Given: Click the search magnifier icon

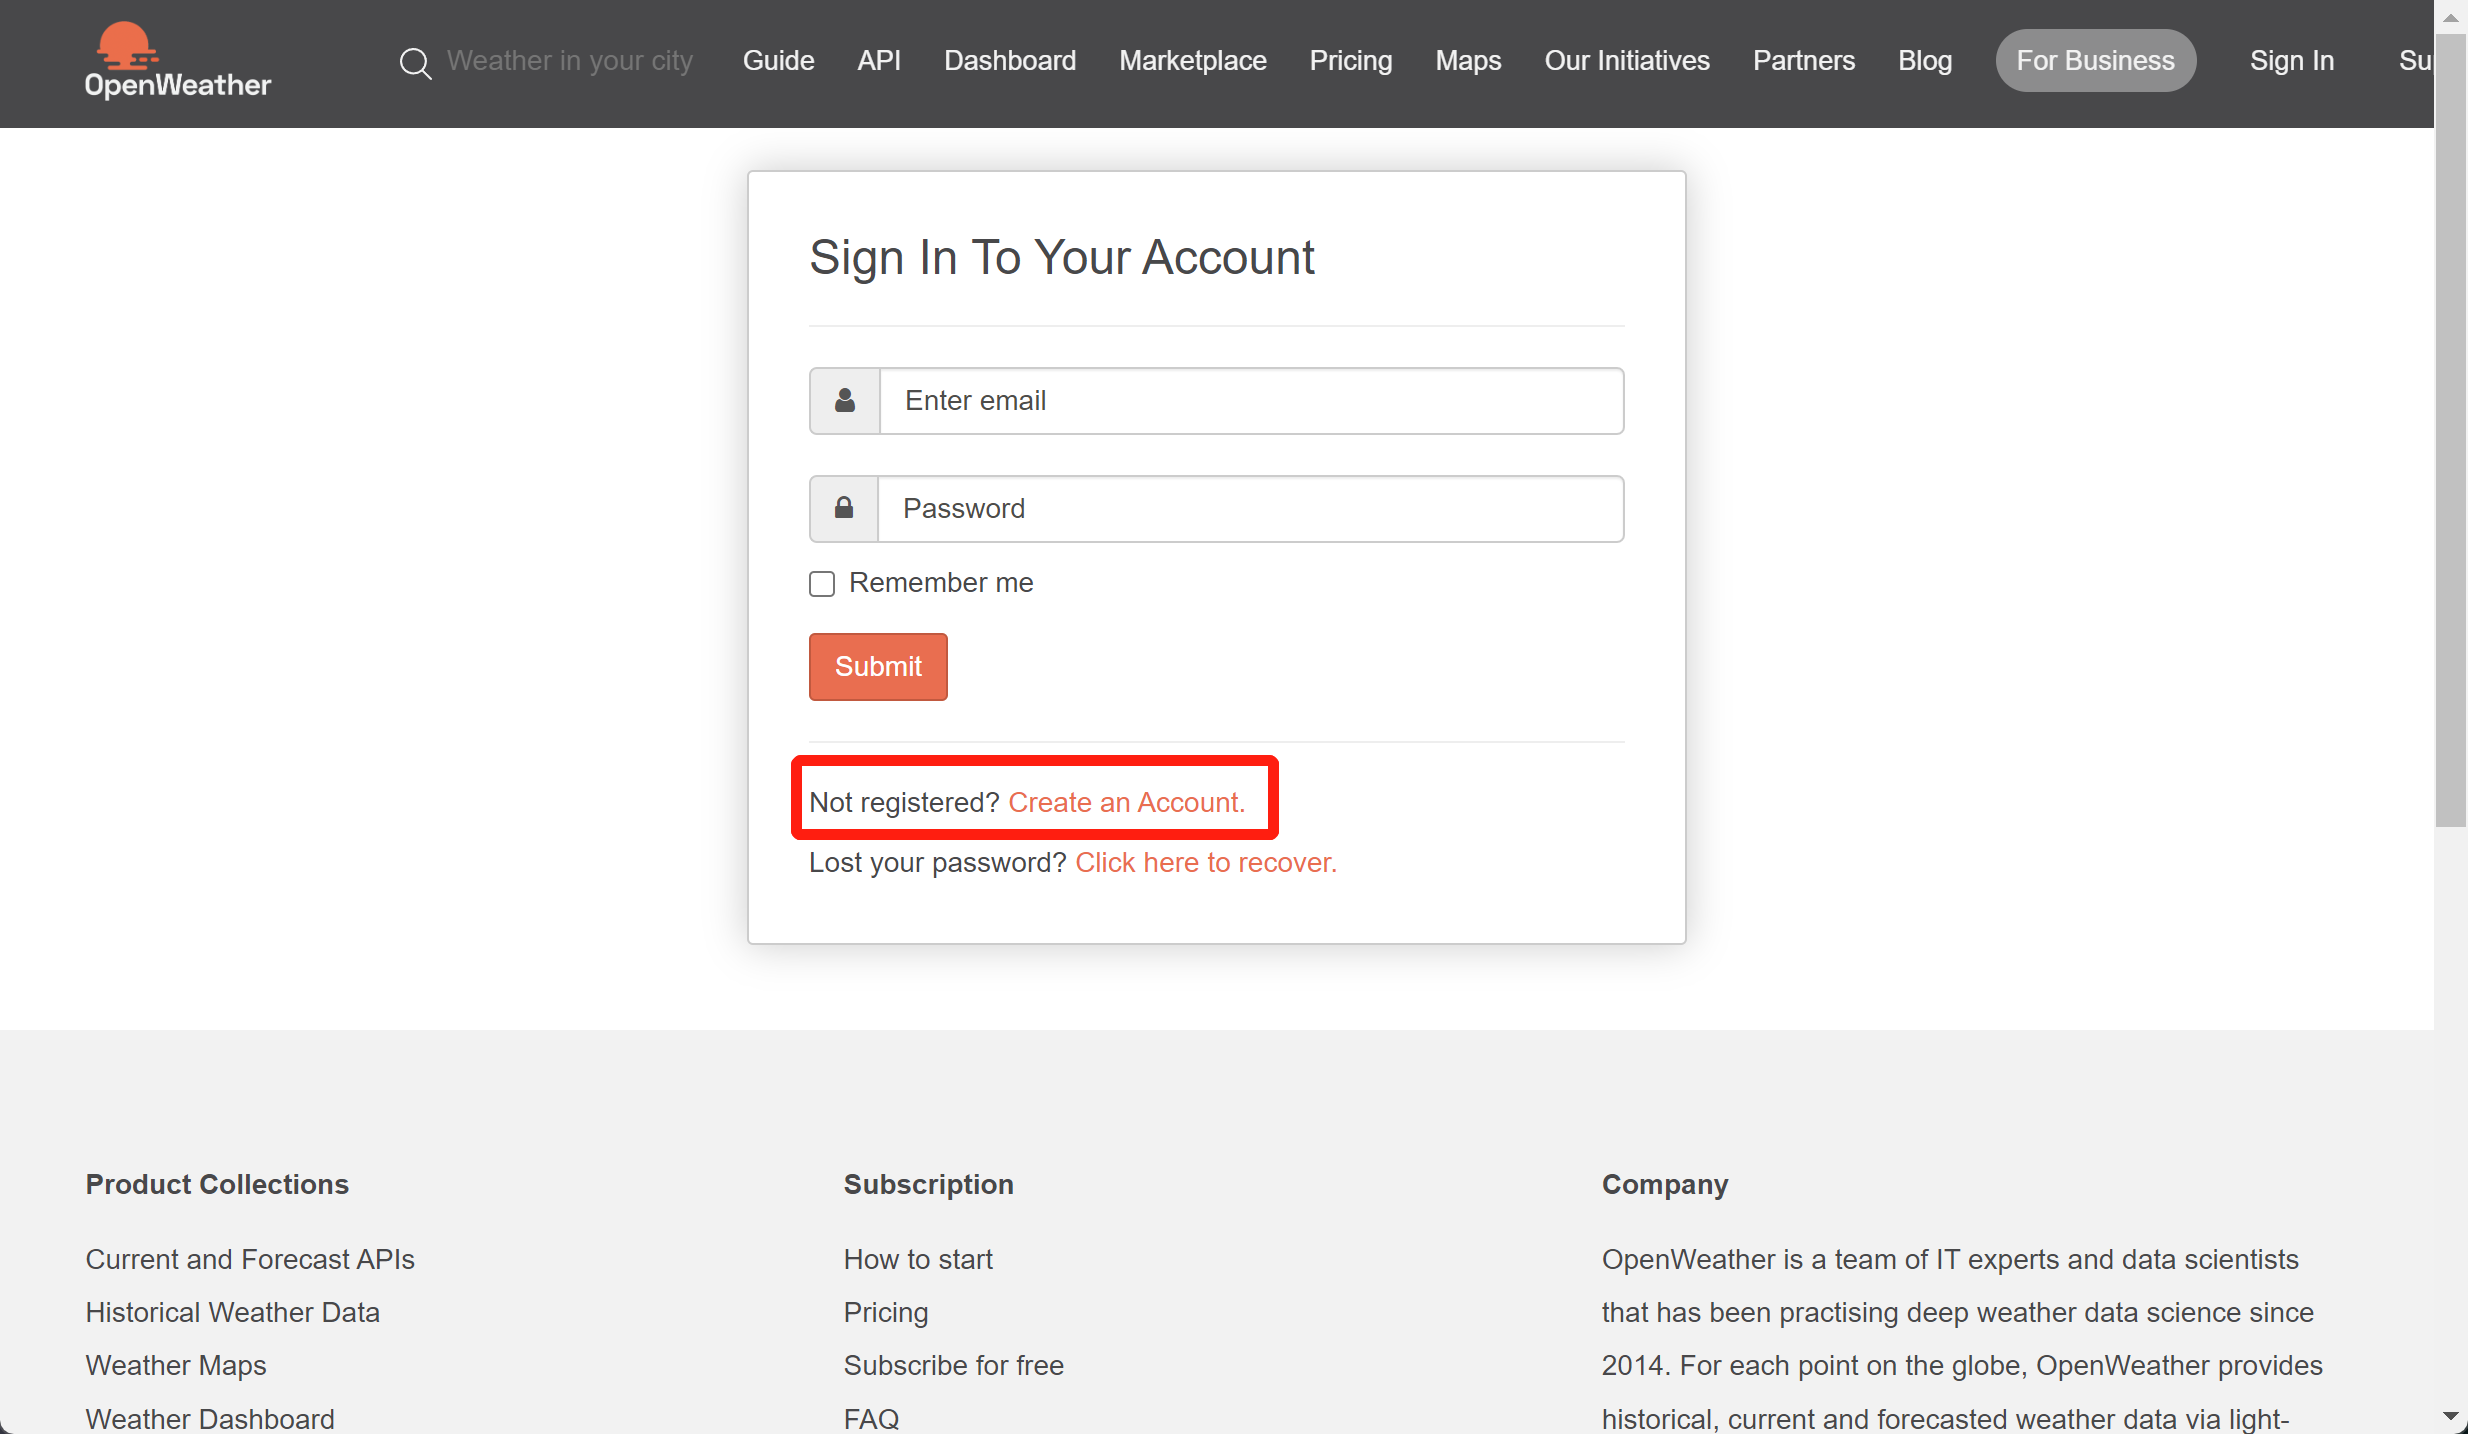Looking at the screenshot, I should click(415, 63).
